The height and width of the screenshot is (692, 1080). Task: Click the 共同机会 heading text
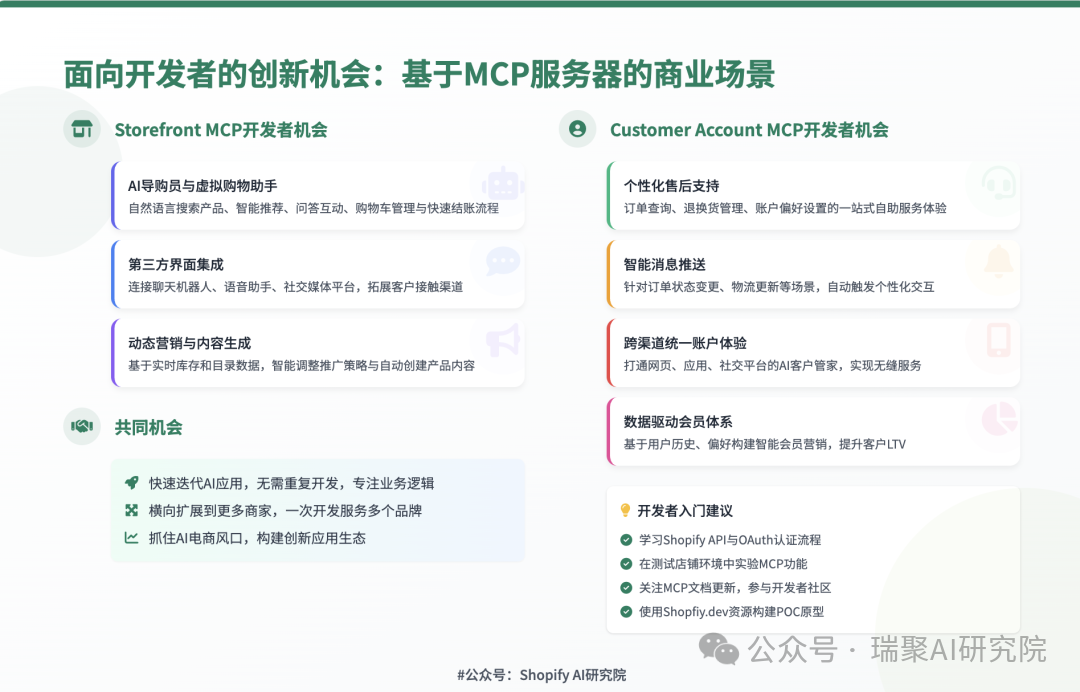149,428
